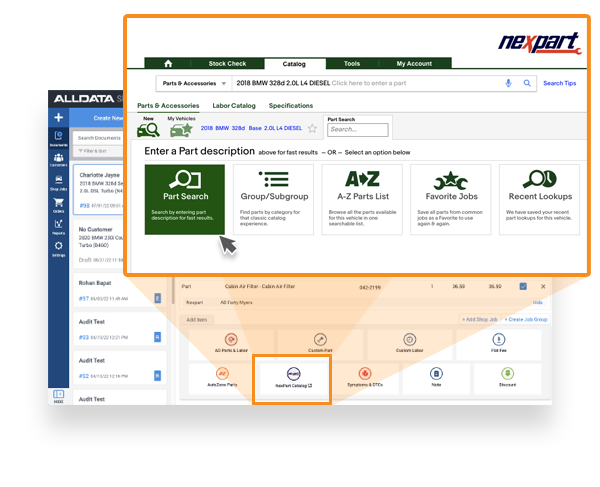Screen dimensions: 600x487
Task: Add a Flat Fee item
Action: (499, 343)
